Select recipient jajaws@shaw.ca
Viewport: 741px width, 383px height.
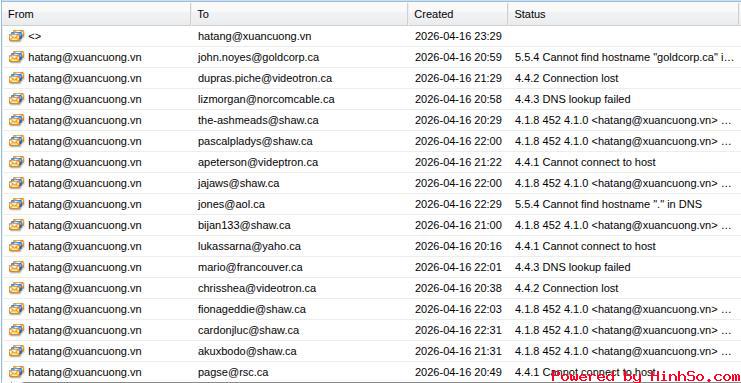click(238, 183)
